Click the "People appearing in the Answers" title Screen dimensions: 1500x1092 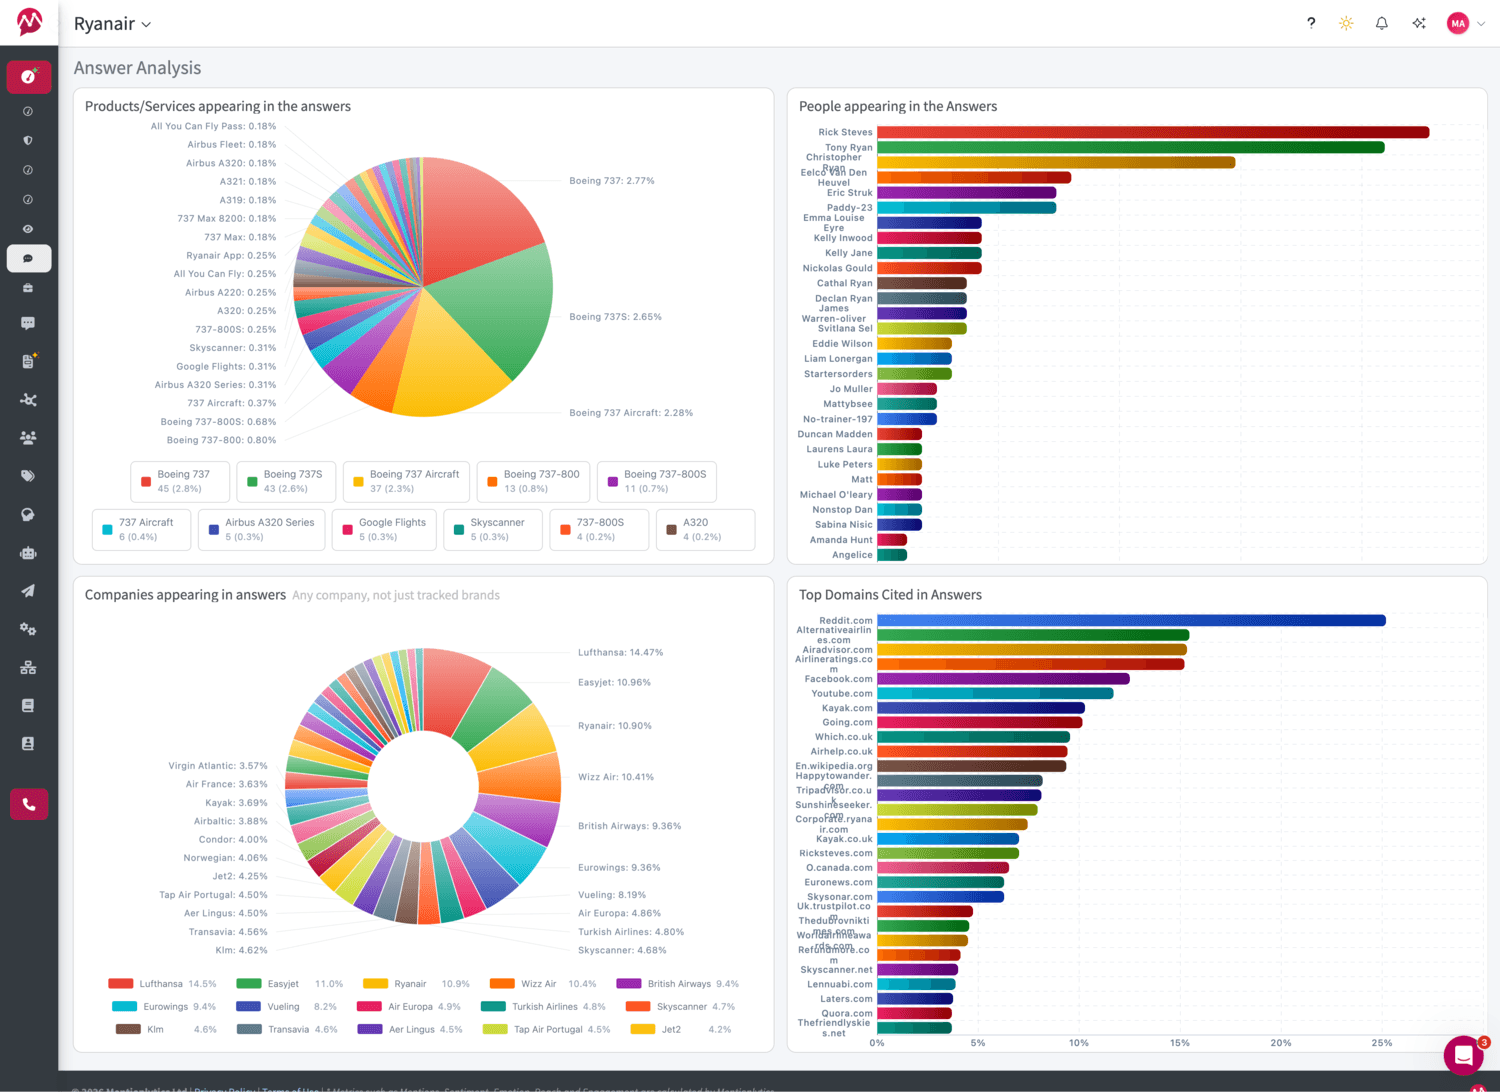(898, 106)
